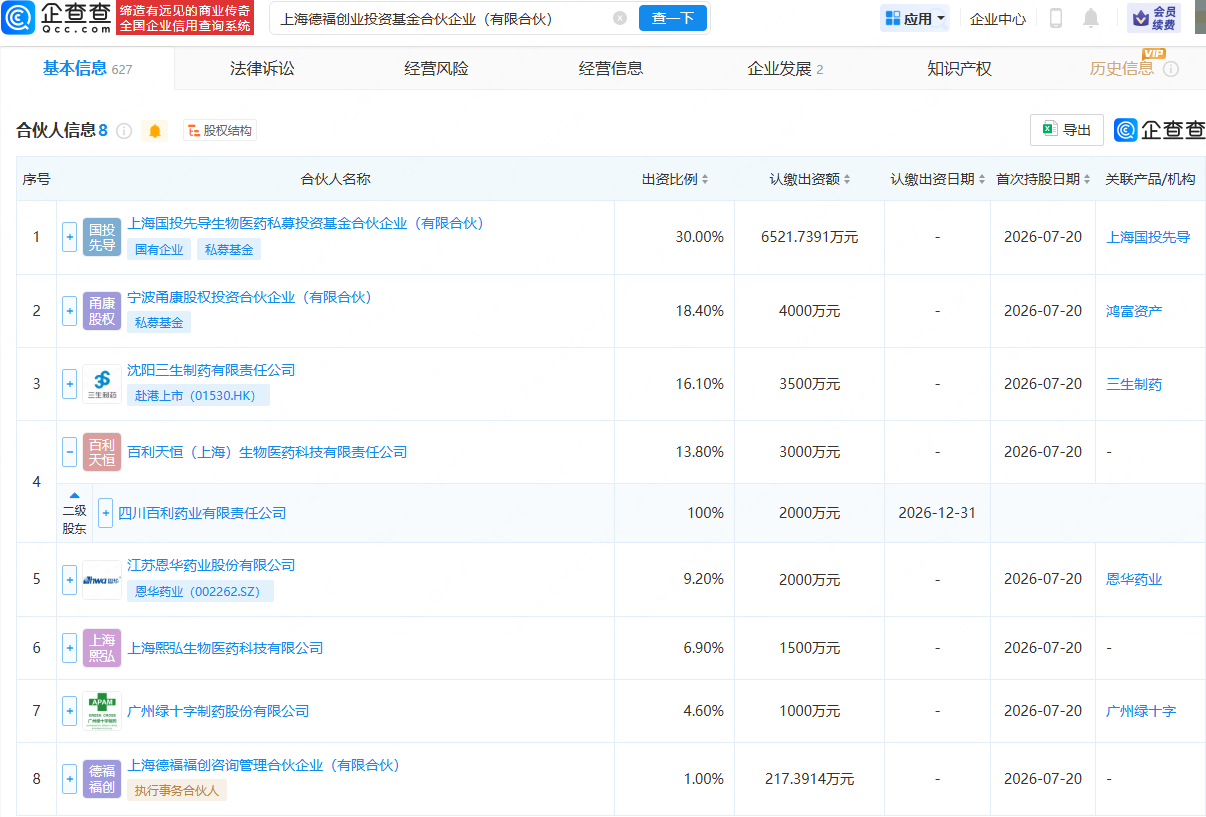This screenshot has height=817, width=1206.
Task: Click the 上海熙弘 company avatar
Action: click(x=102, y=648)
